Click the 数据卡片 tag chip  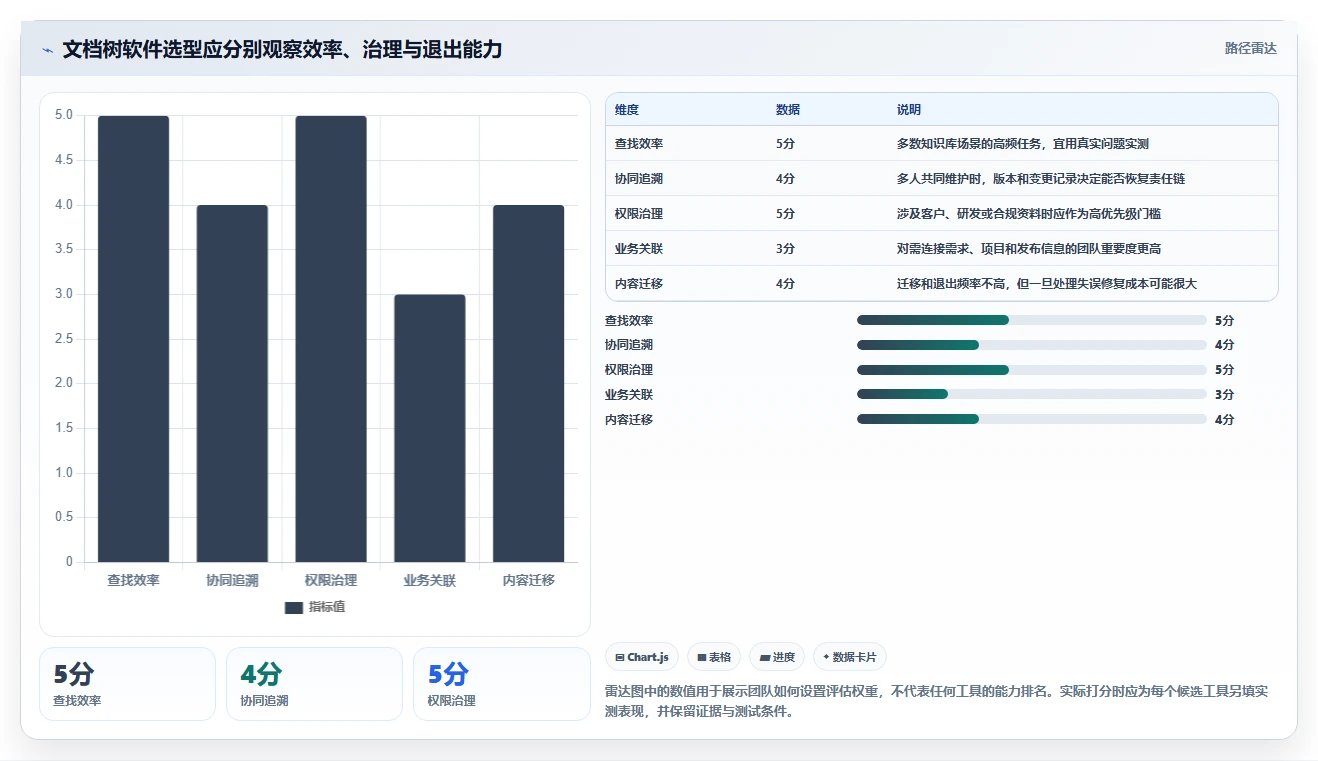click(x=850, y=657)
